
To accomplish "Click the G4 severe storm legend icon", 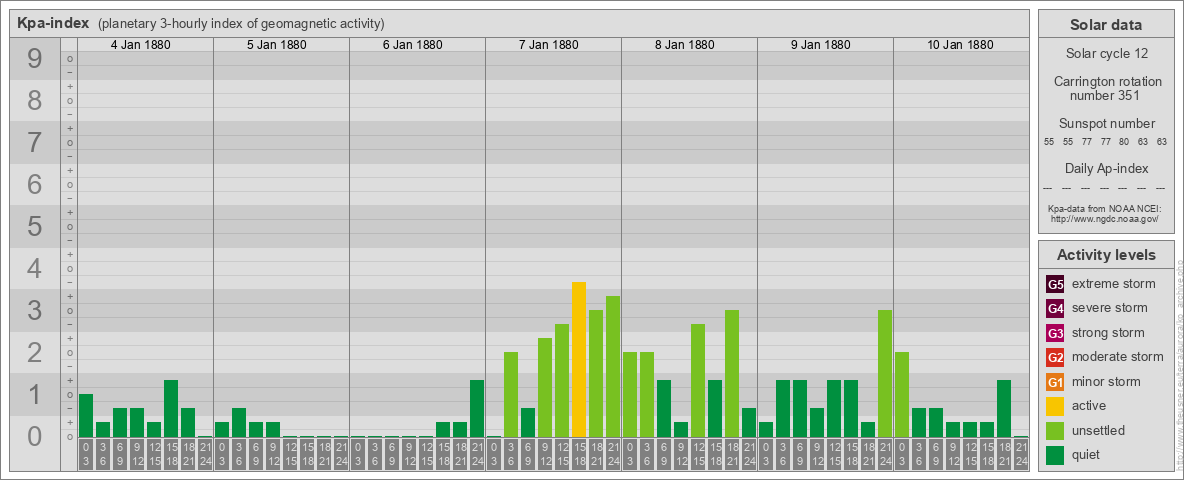I will (x=1055, y=309).
